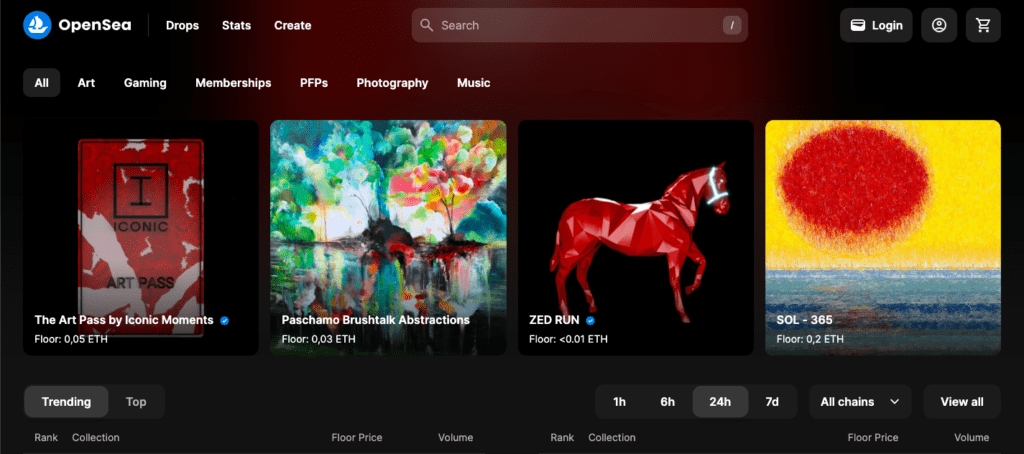This screenshot has height=454, width=1024.
Task: Click the View all button
Action: (x=961, y=402)
